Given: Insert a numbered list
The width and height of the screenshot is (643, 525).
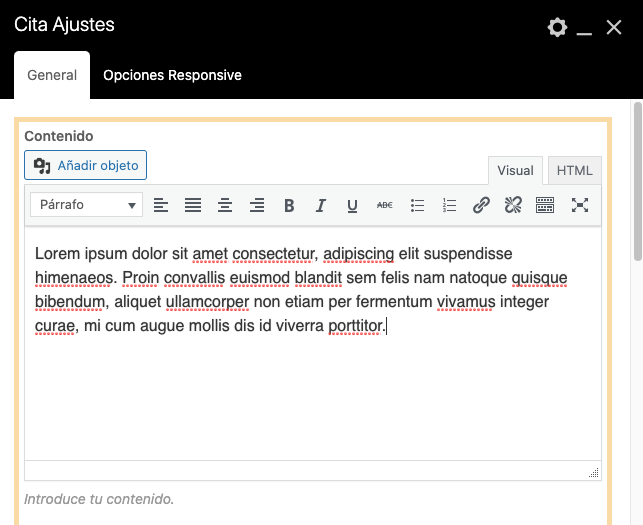Looking at the screenshot, I should pos(449,205).
